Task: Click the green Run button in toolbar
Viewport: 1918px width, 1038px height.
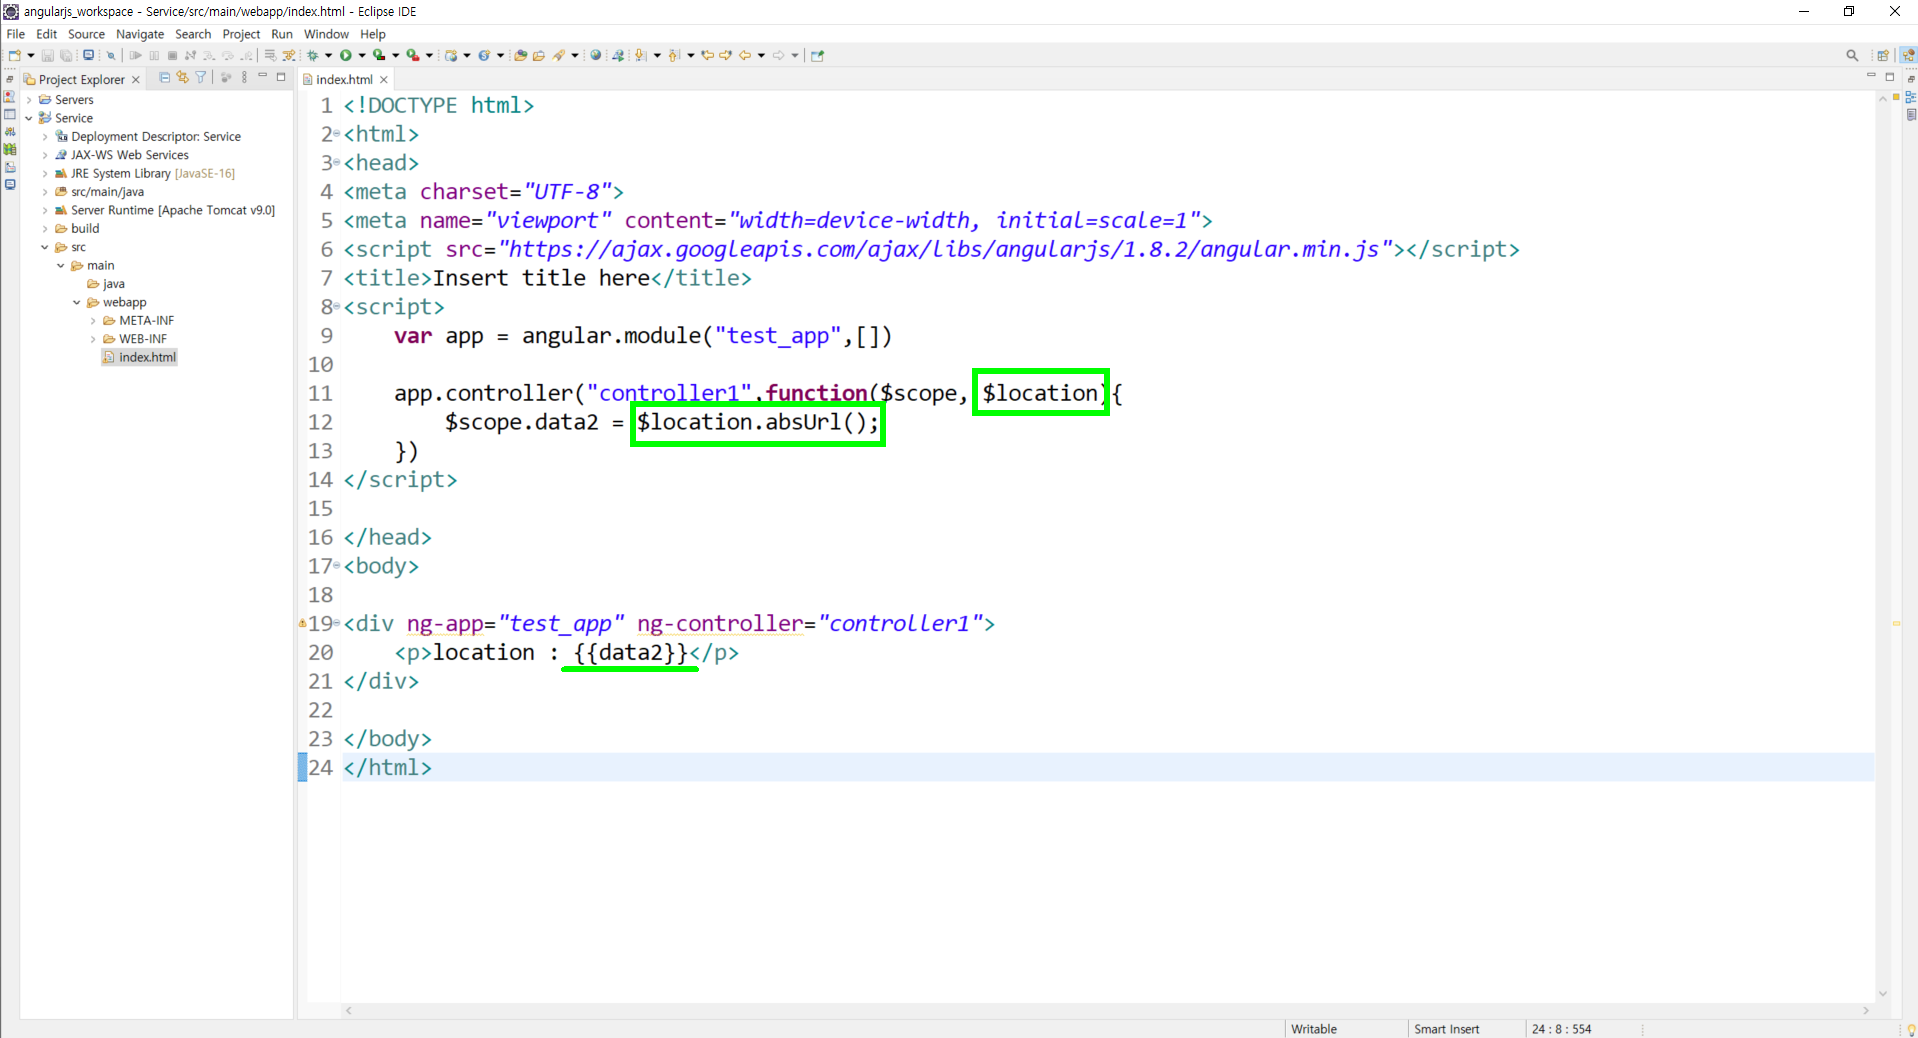Action: pyautogui.click(x=346, y=56)
